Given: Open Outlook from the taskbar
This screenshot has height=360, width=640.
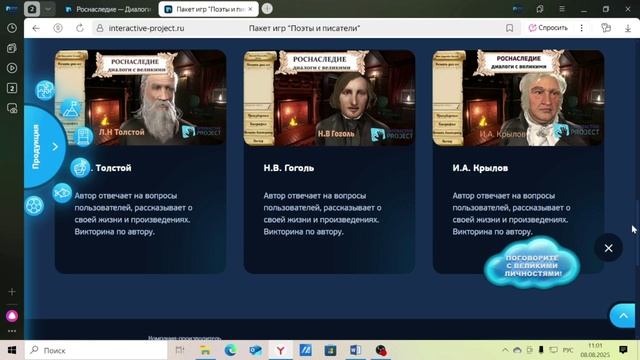Looking at the screenshot, I should coord(256,350).
